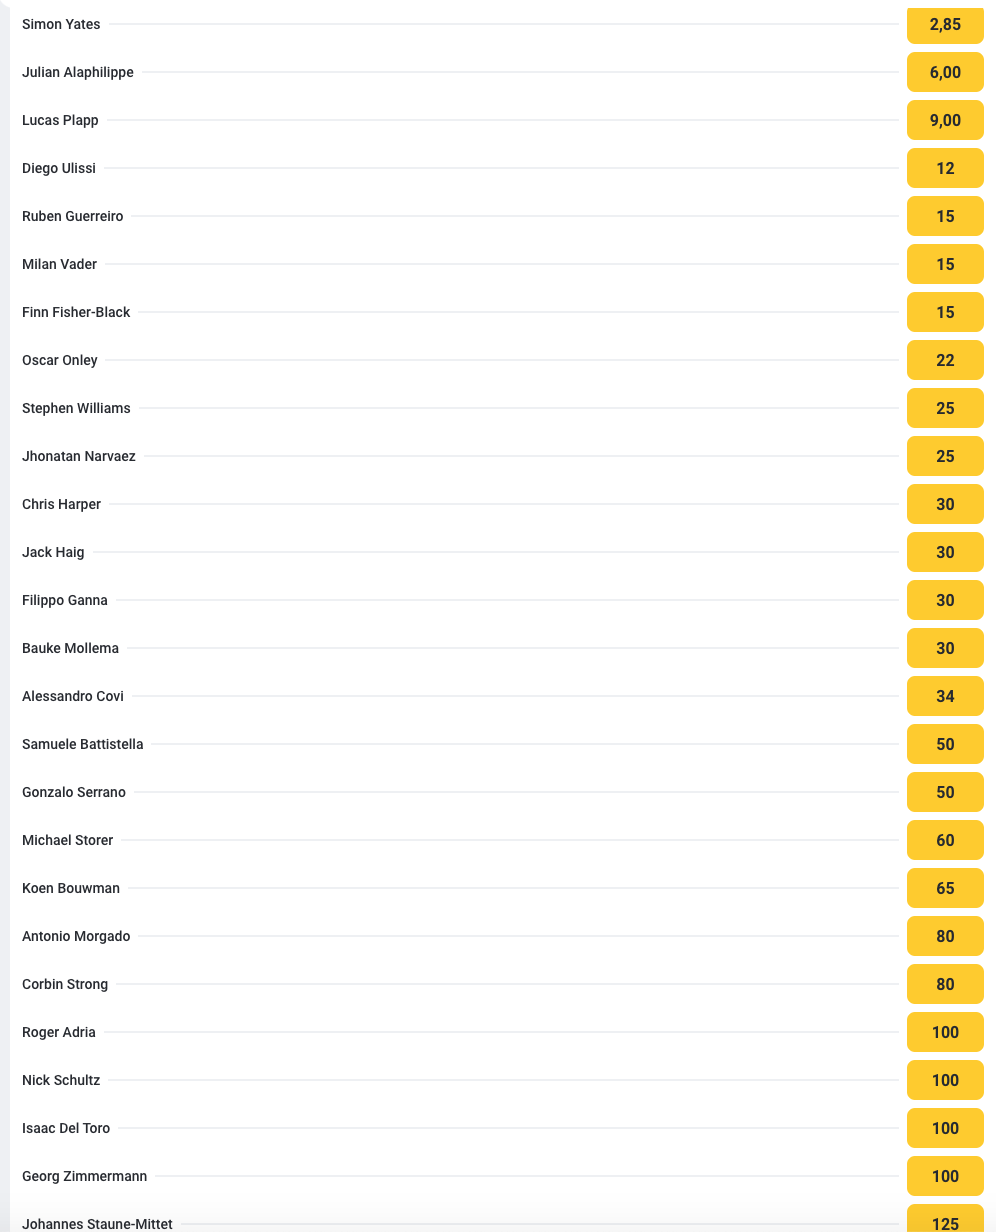Viewport: 996px width, 1232px height.
Task: Select Julian Alaphilippe odds 6,00
Action: coord(945,72)
